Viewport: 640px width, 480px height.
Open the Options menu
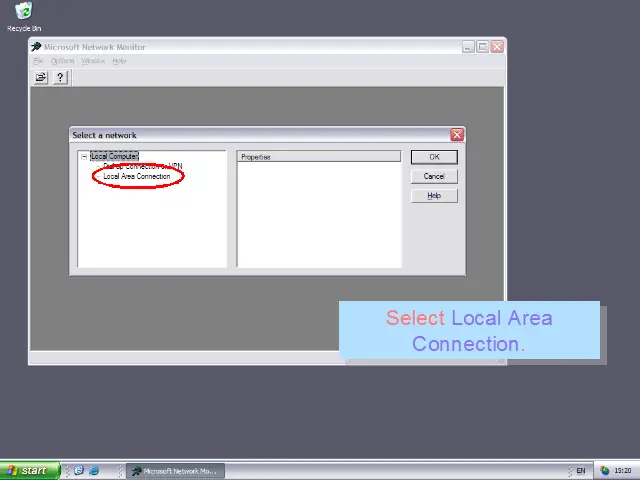pyautogui.click(x=62, y=61)
